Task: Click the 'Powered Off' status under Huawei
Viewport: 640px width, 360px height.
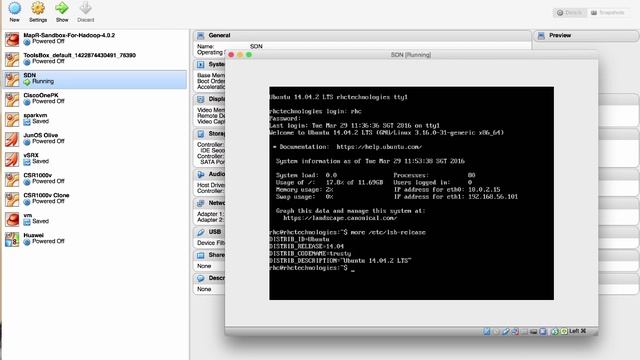Action: point(48,241)
